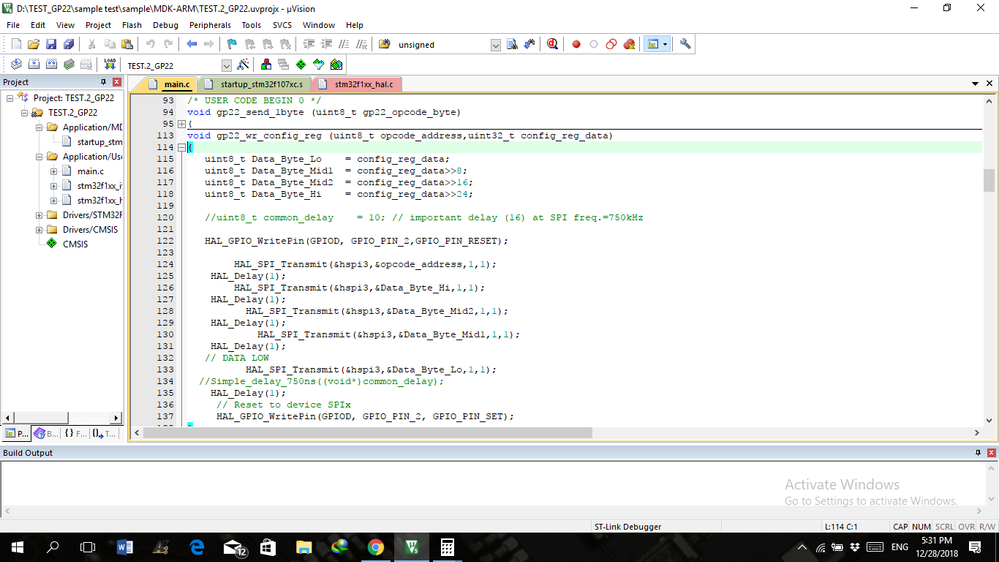This screenshot has height=562, width=999.
Task: Show the Functions tab in the Project pane
Action: pyautogui.click(x=75, y=433)
